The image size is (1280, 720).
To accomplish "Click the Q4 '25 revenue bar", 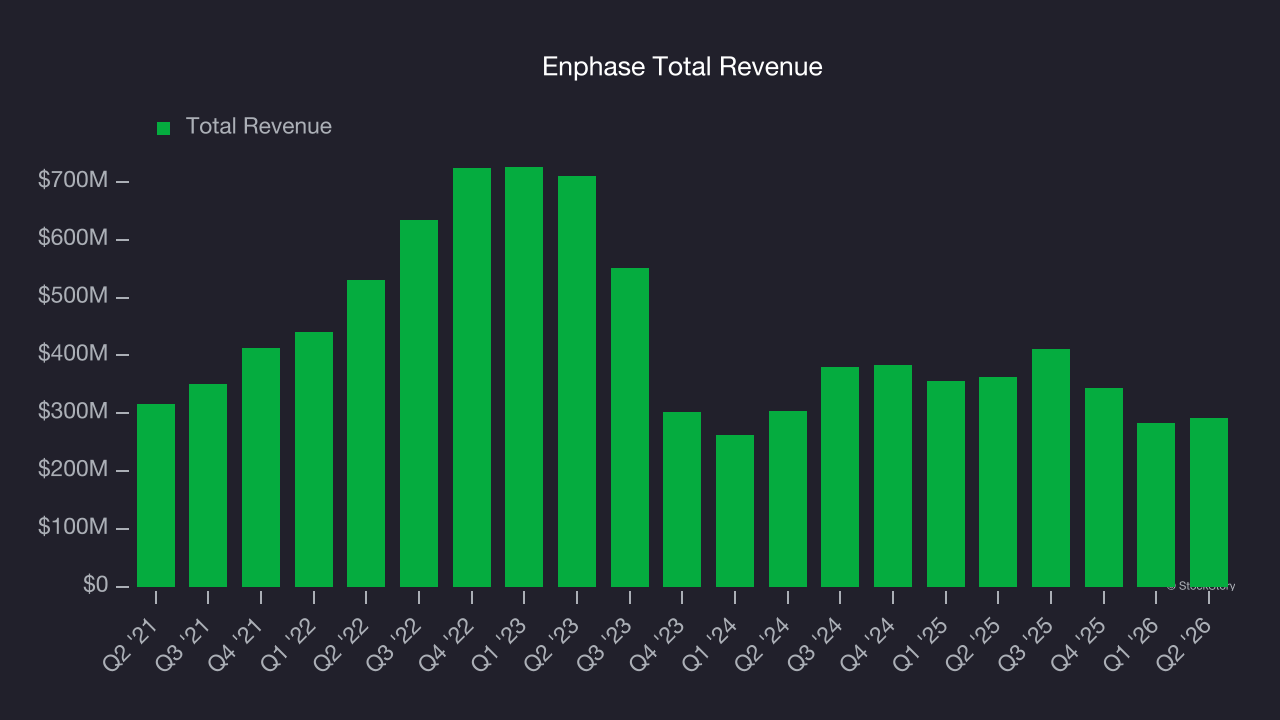I will pos(1104,487).
